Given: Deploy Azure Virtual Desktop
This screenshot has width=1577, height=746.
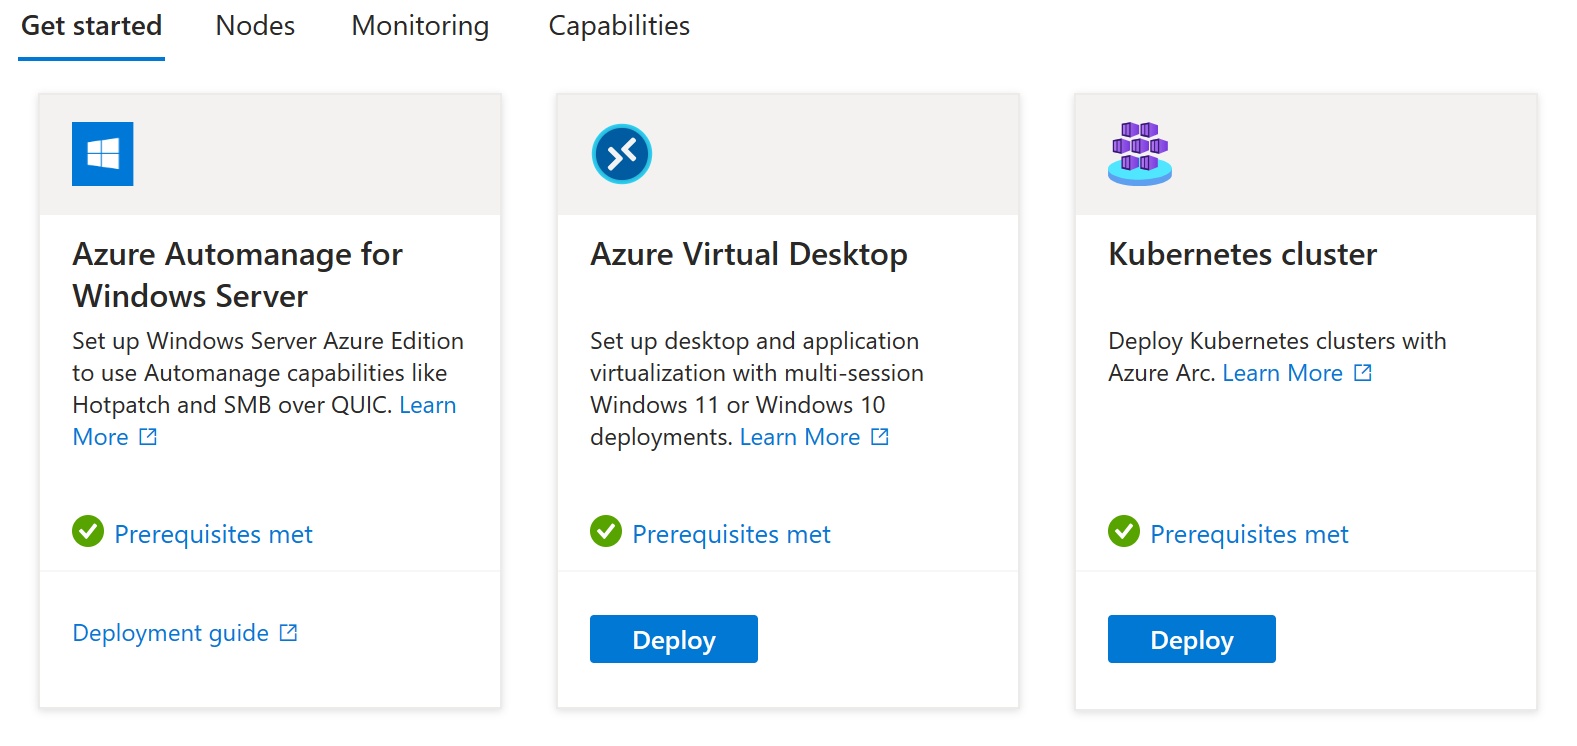Looking at the screenshot, I should pos(674,639).
